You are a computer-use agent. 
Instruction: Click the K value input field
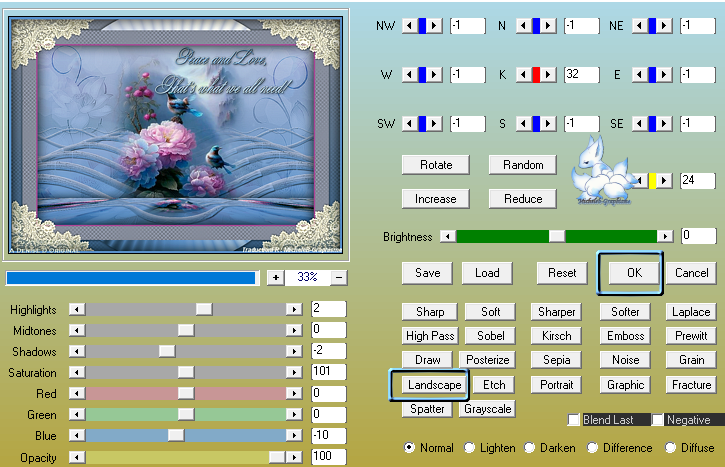coord(582,74)
